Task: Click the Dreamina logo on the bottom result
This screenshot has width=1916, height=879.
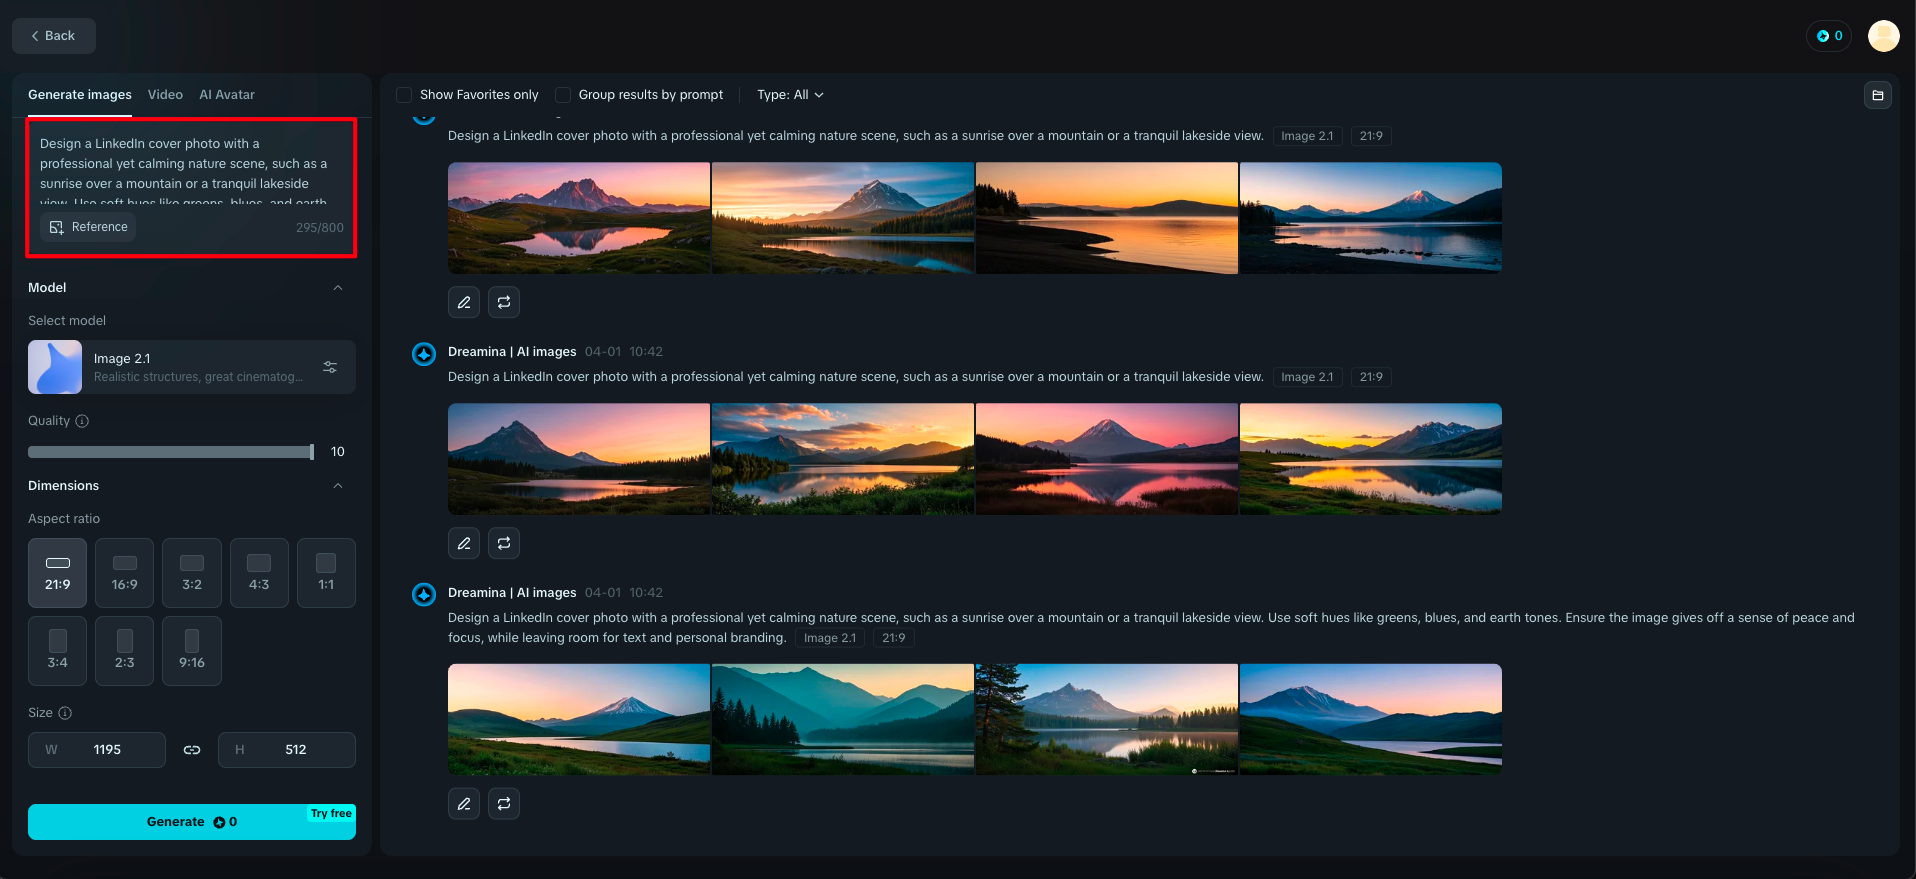Action: (x=424, y=595)
